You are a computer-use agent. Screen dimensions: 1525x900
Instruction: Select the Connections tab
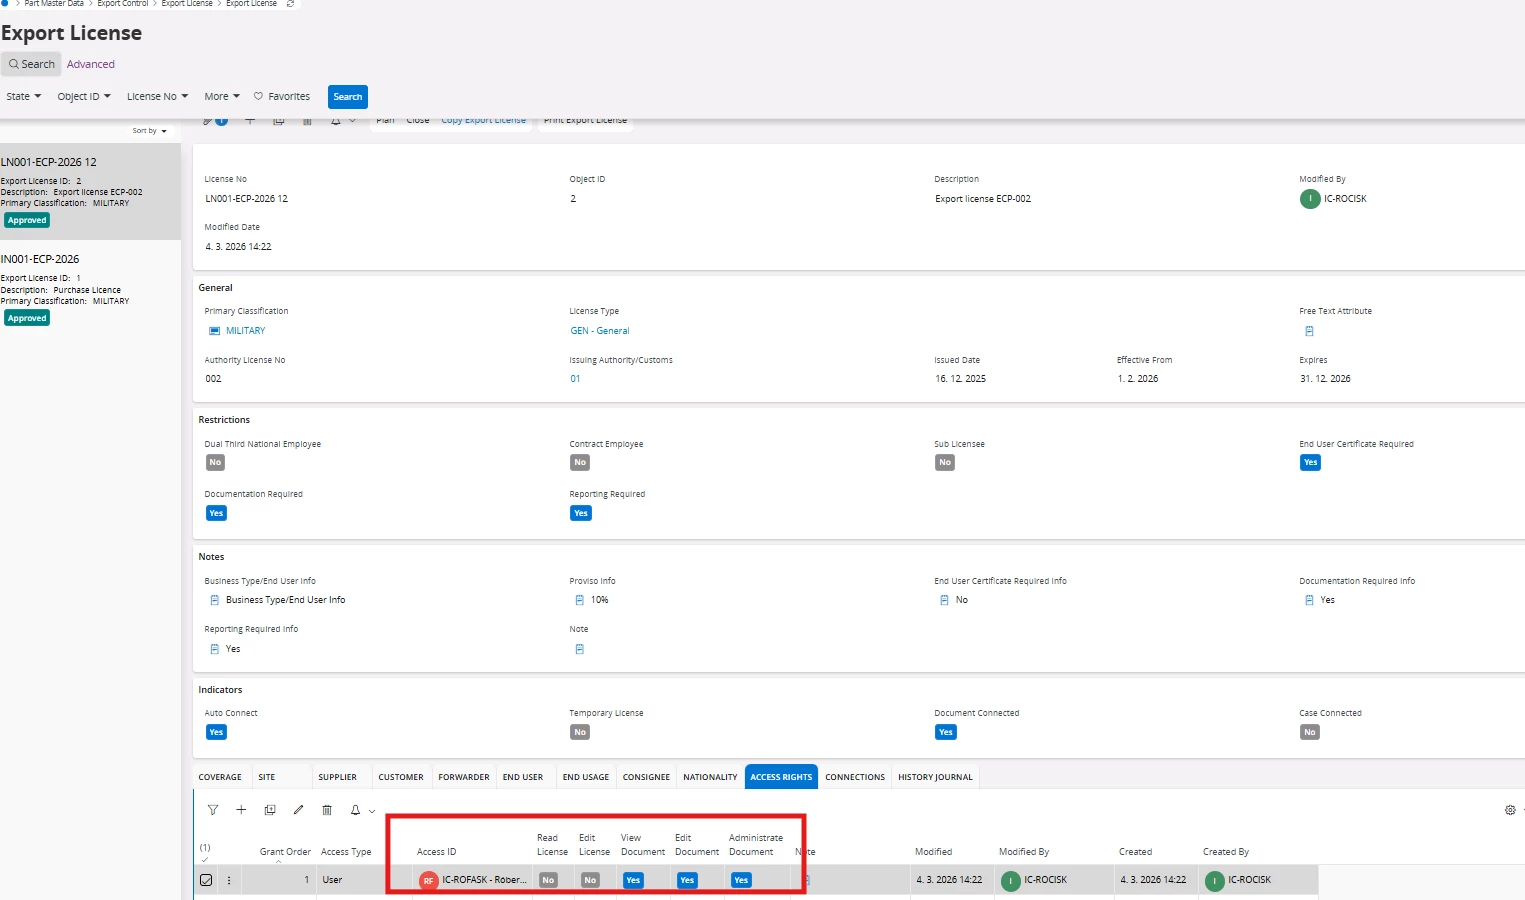click(x=855, y=777)
